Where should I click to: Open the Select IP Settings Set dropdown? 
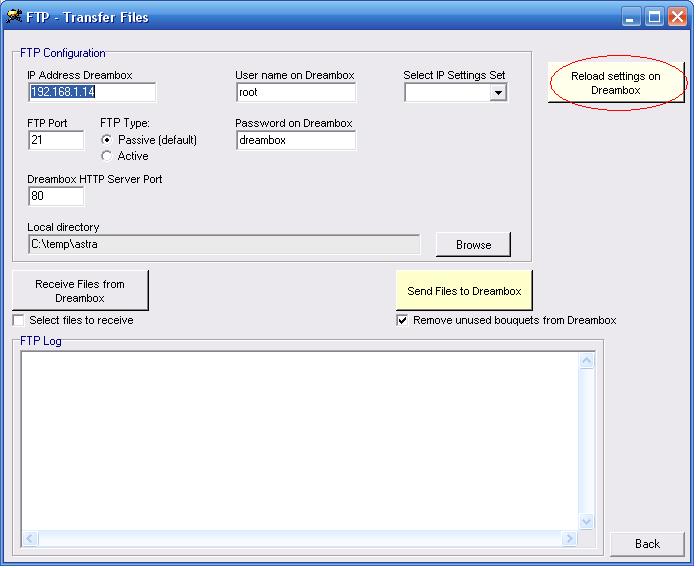pos(498,93)
